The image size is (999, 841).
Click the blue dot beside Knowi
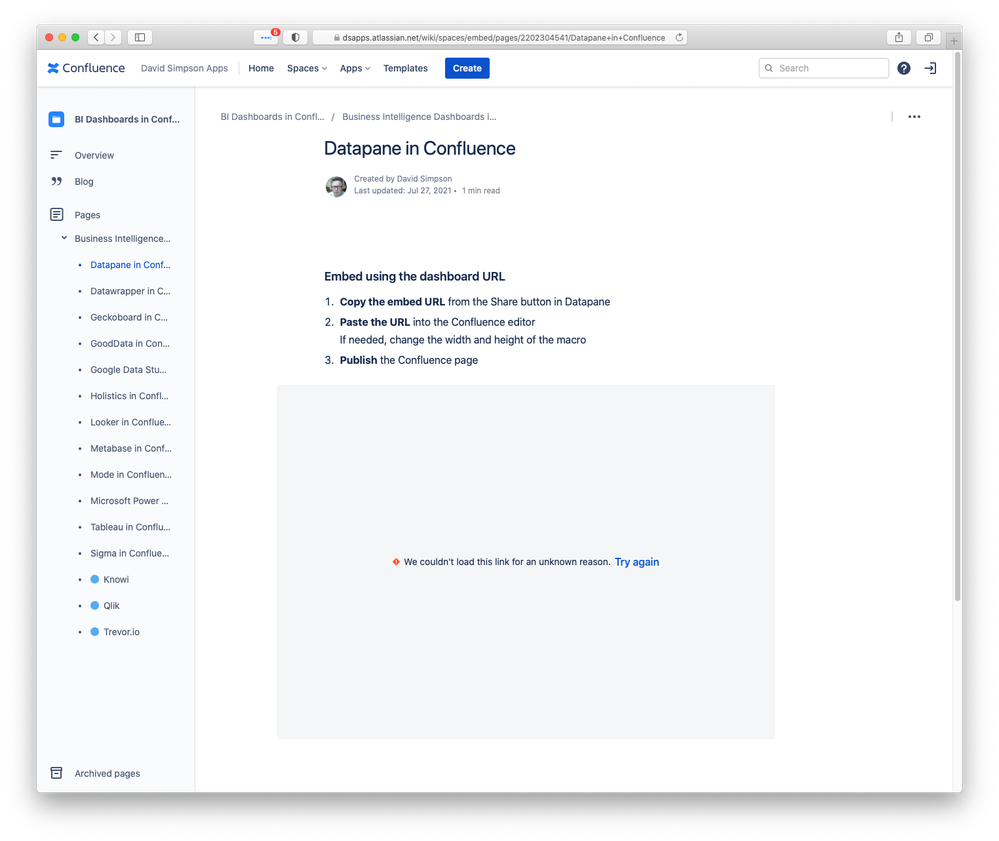[95, 579]
